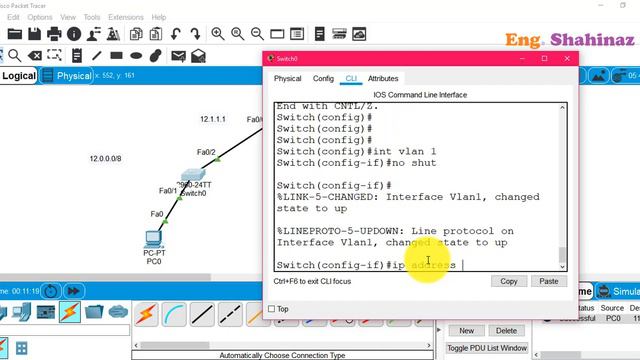
Task: Pick the copper straight-through cable
Action: [x=202, y=315]
